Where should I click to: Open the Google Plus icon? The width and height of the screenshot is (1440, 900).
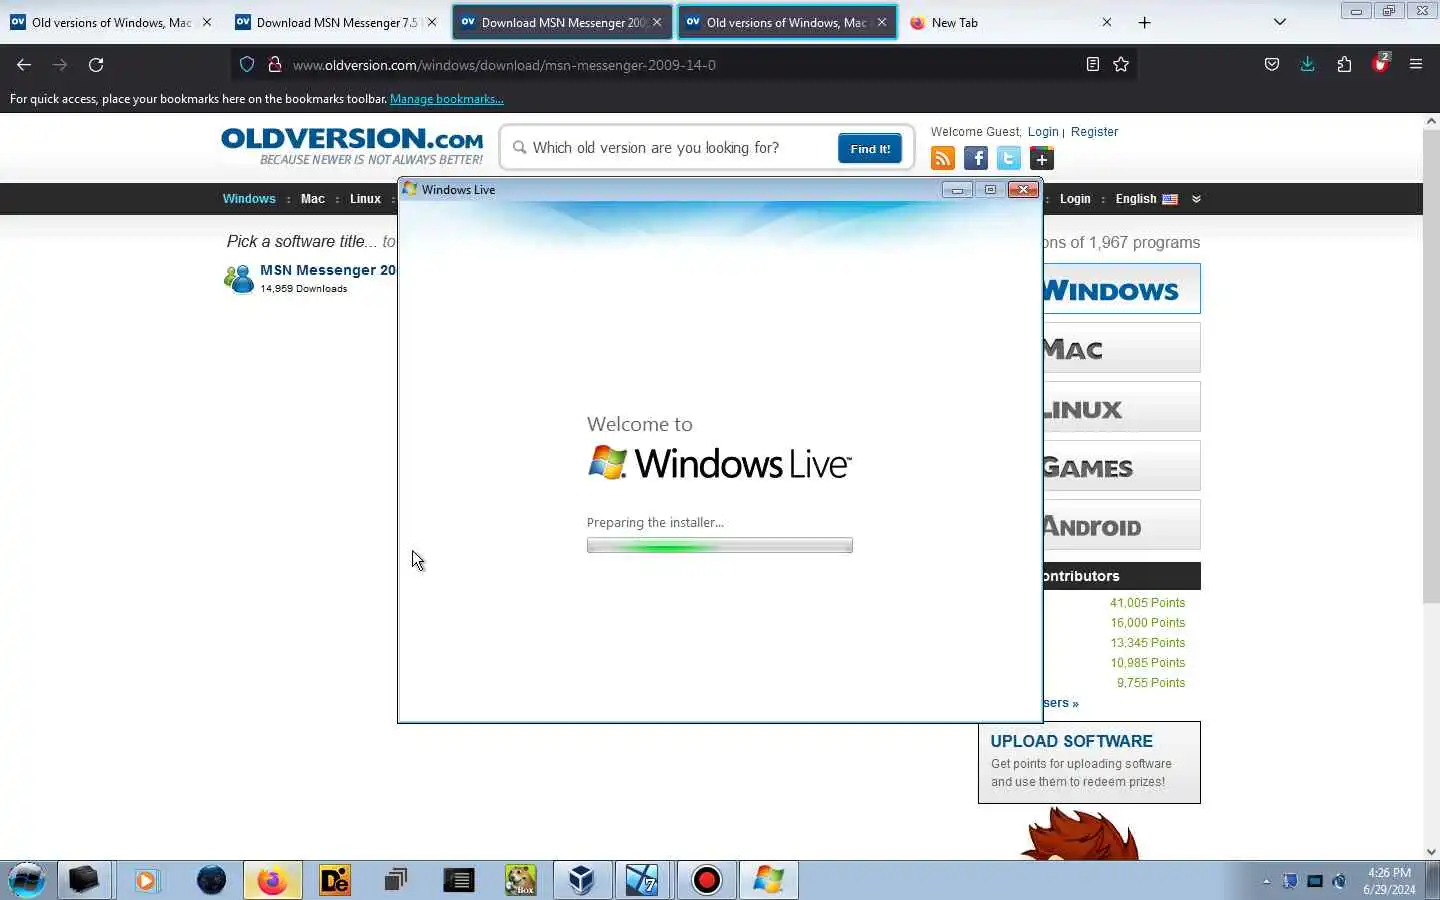click(x=1042, y=158)
